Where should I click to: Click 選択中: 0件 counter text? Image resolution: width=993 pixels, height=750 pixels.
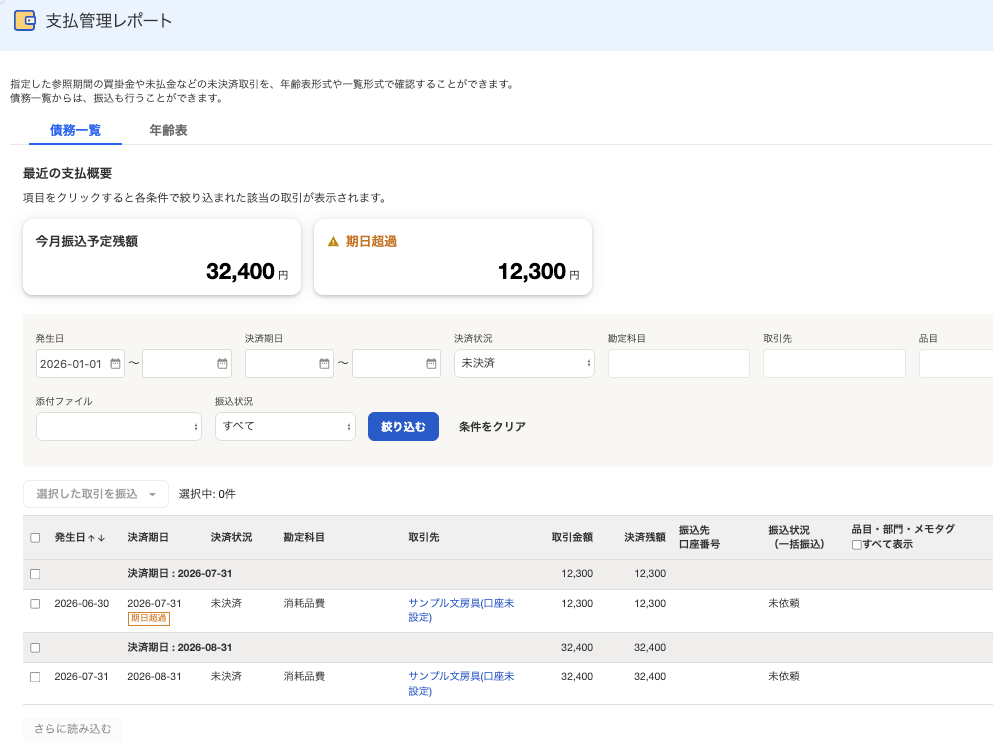tap(207, 494)
